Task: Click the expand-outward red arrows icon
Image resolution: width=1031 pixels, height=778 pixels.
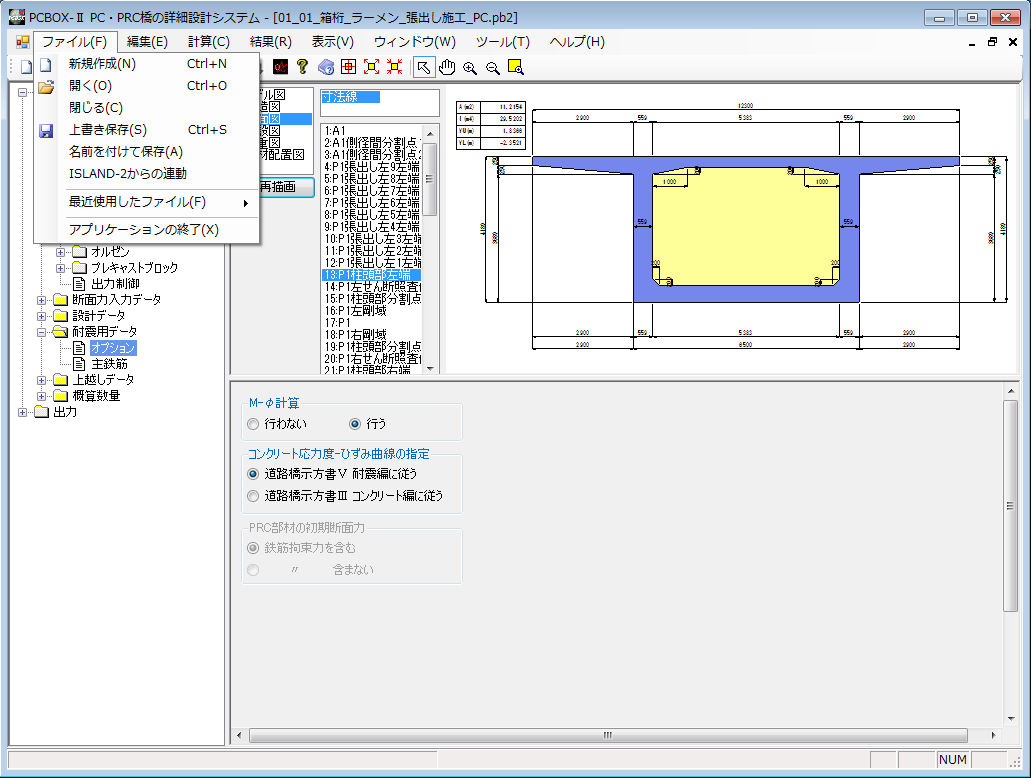Action: click(x=371, y=67)
